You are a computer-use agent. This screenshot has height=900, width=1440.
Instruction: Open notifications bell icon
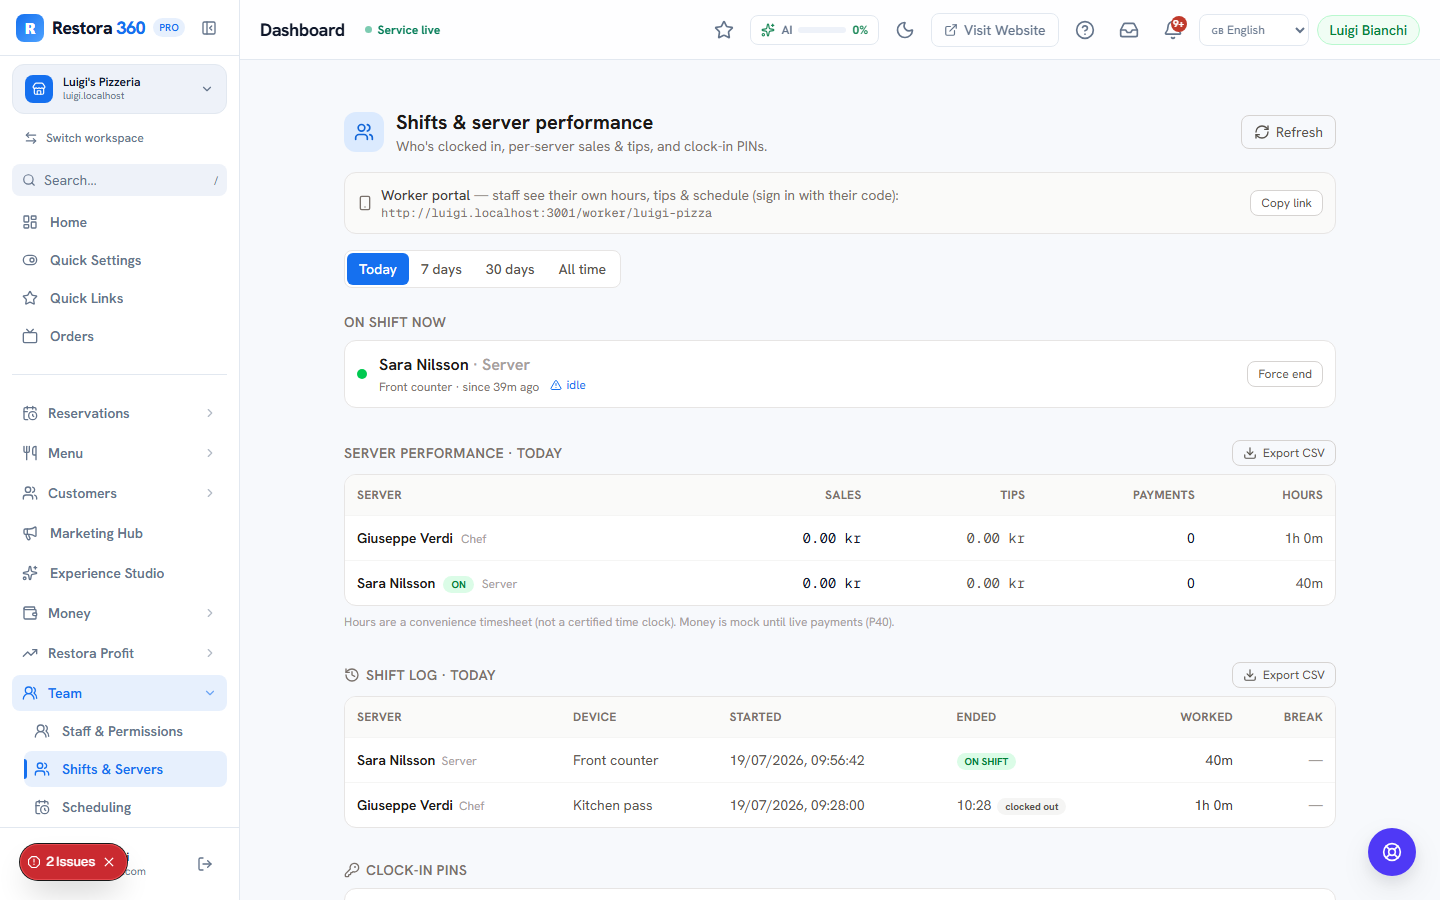click(1173, 30)
